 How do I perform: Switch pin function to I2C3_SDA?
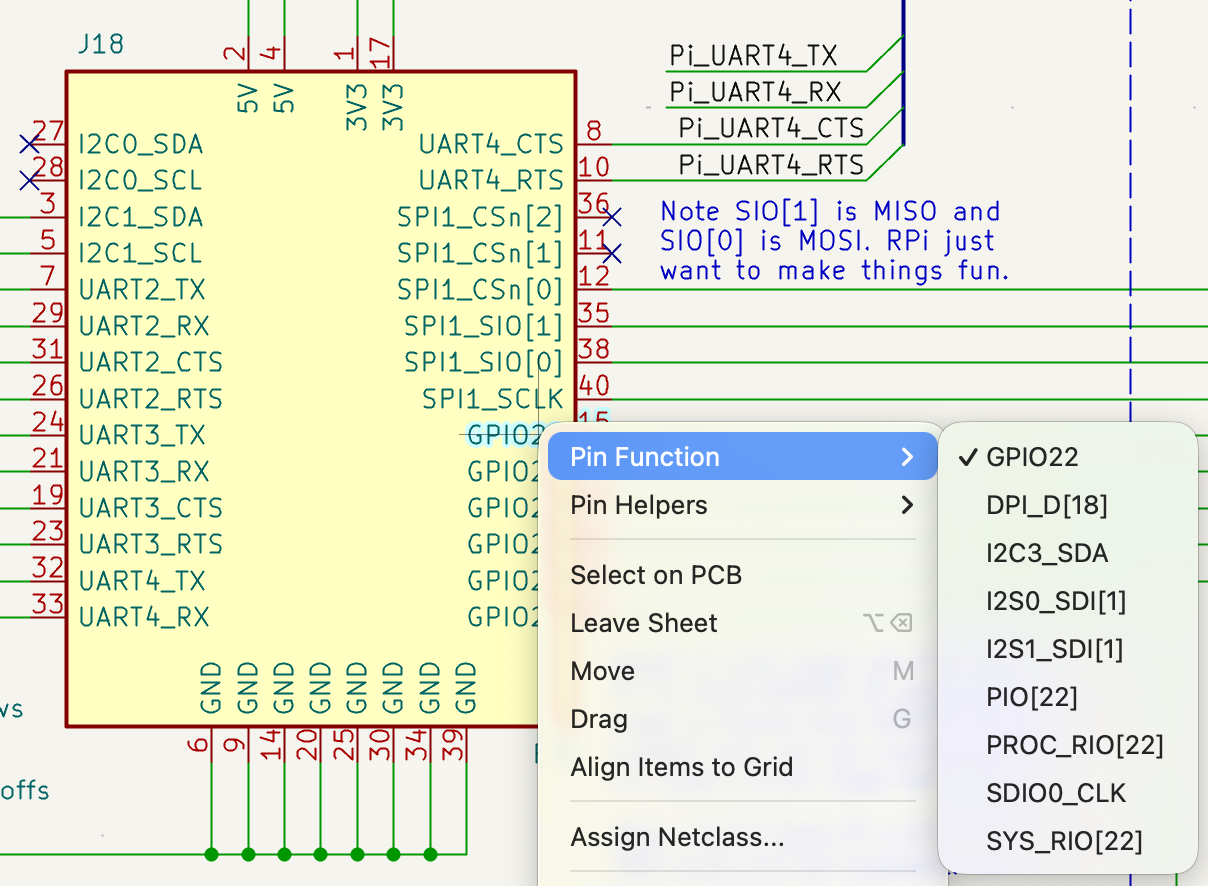1046,553
